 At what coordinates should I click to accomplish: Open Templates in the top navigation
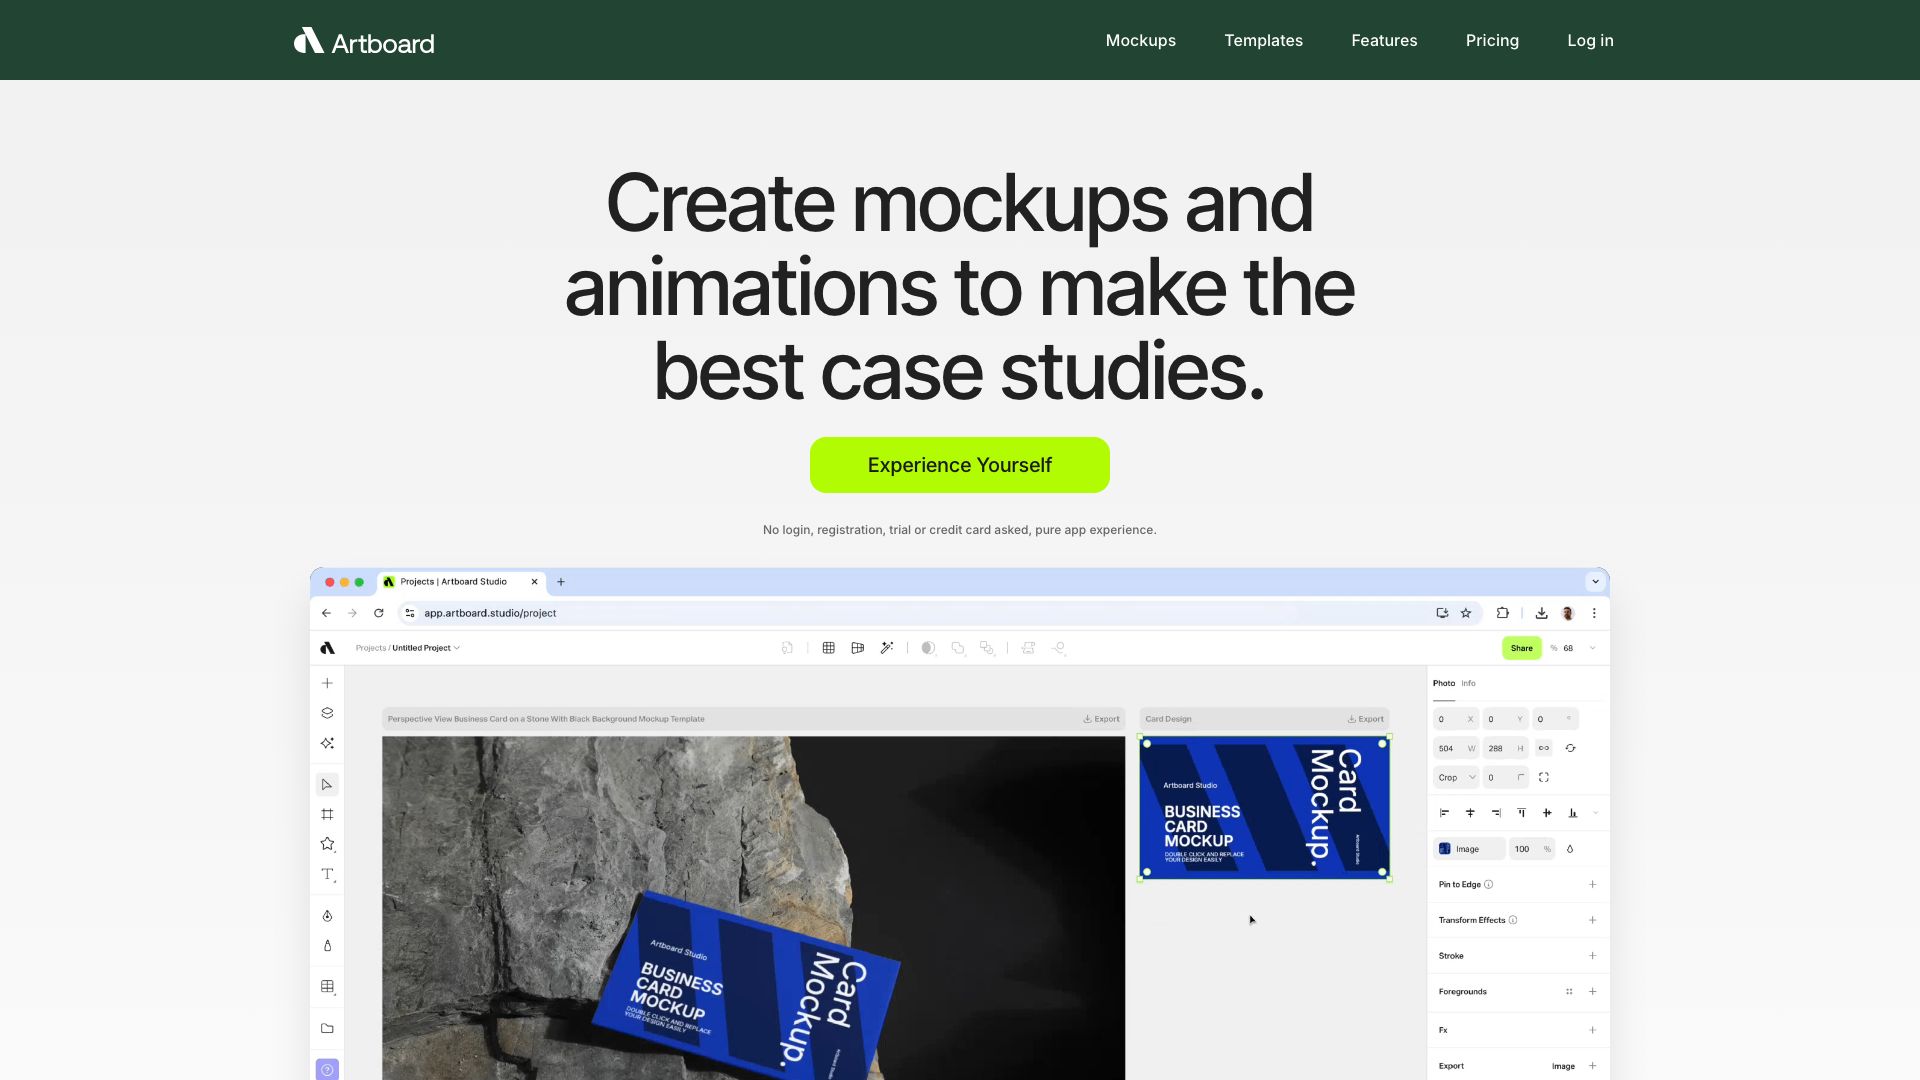[1263, 40]
